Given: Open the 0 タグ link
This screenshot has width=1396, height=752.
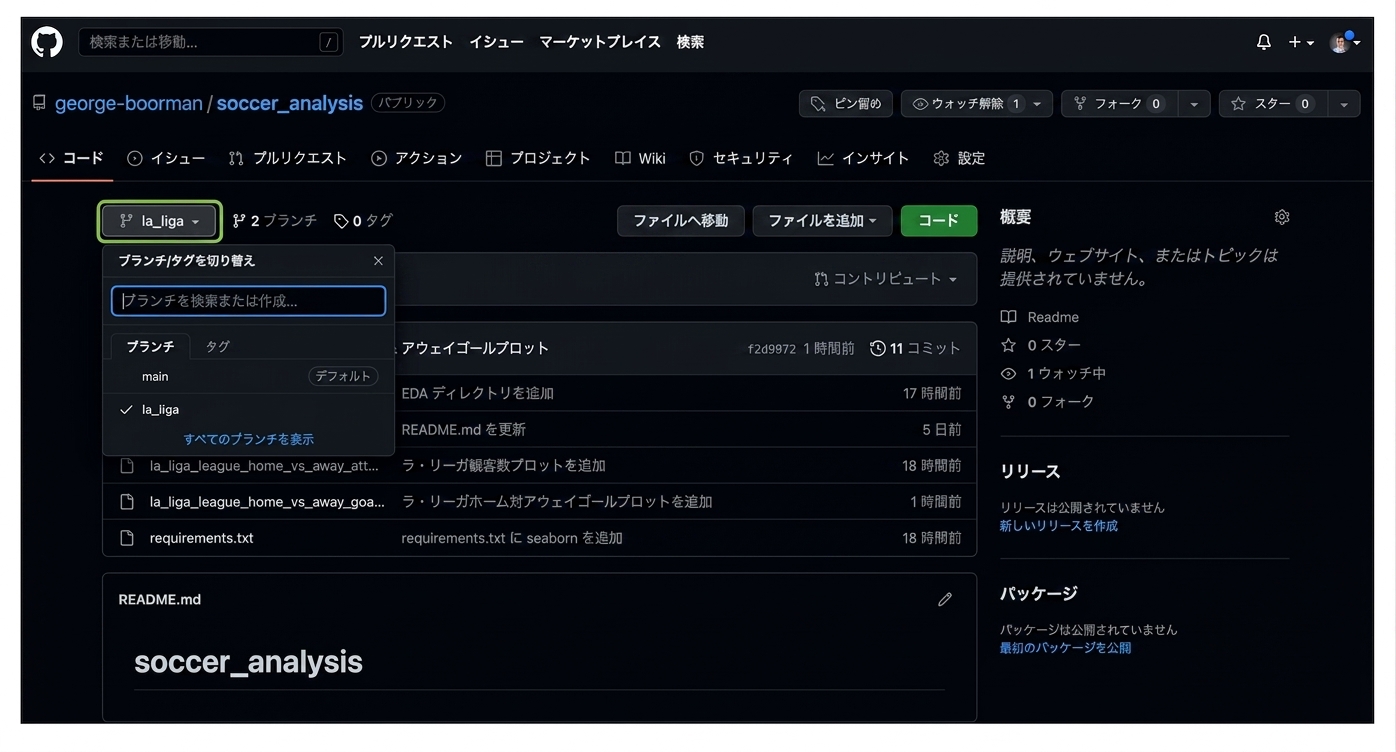Looking at the screenshot, I should click(363, 221).
